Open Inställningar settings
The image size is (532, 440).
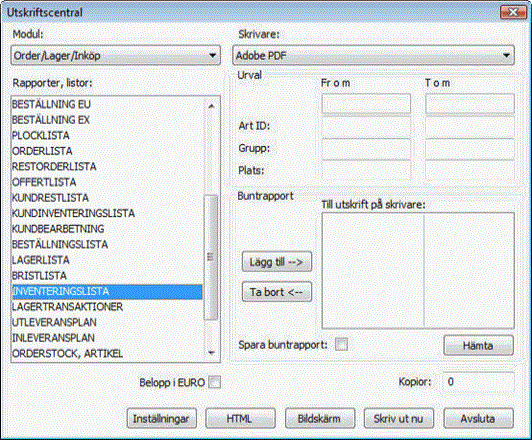[162, 419]
